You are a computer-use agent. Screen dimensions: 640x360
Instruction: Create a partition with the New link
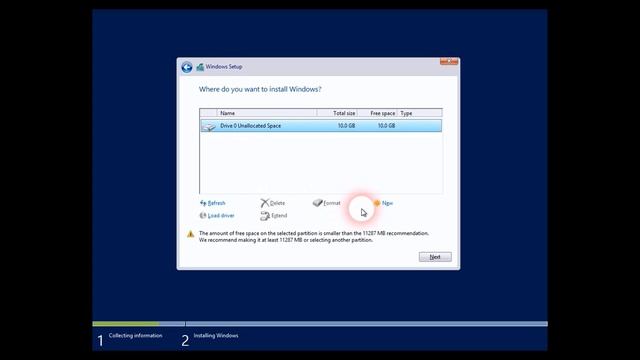[x=387, y=203]
